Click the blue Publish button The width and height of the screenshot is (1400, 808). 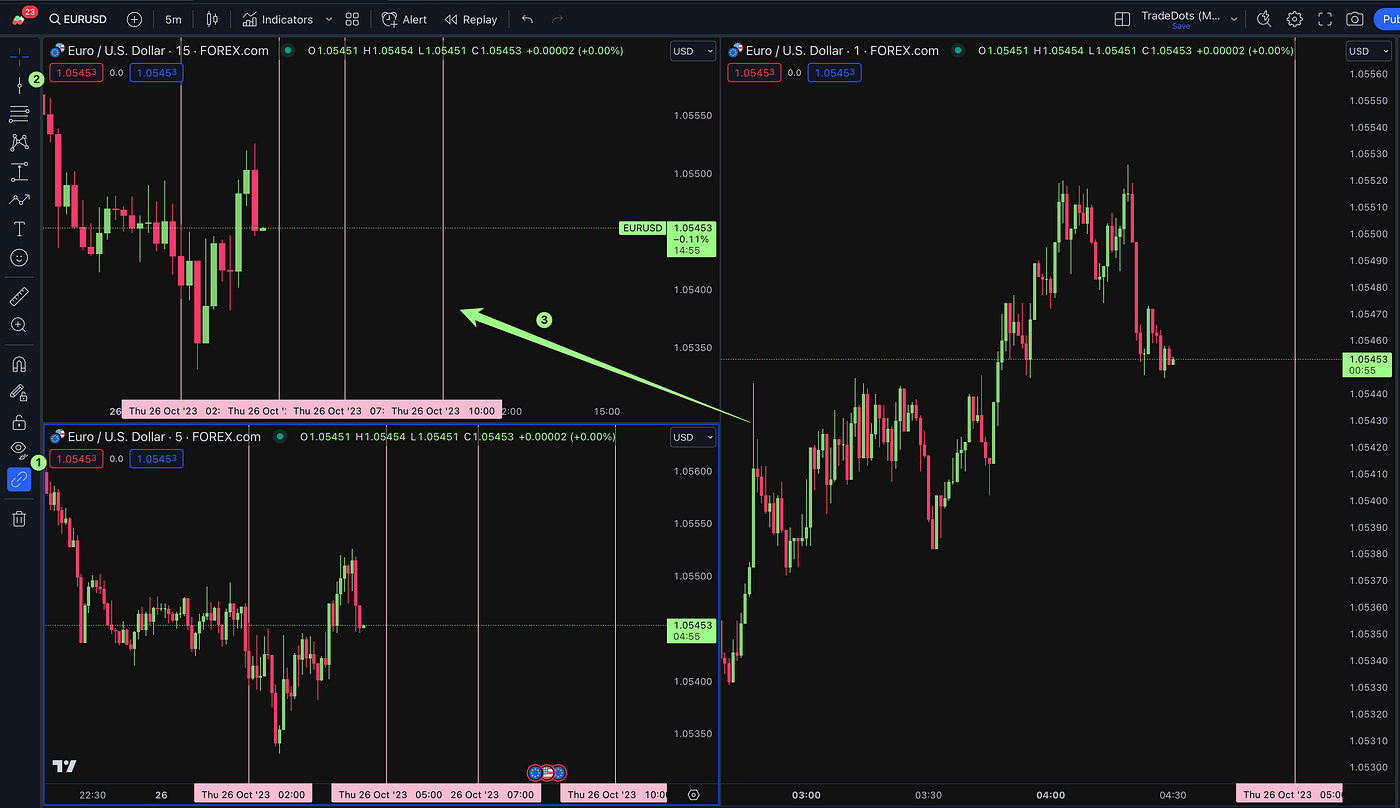pos(1392,18)
